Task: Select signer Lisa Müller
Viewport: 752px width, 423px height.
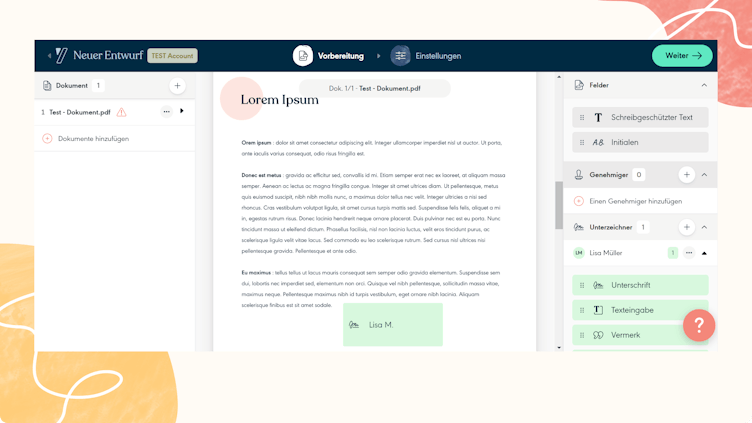Action: 606,253
